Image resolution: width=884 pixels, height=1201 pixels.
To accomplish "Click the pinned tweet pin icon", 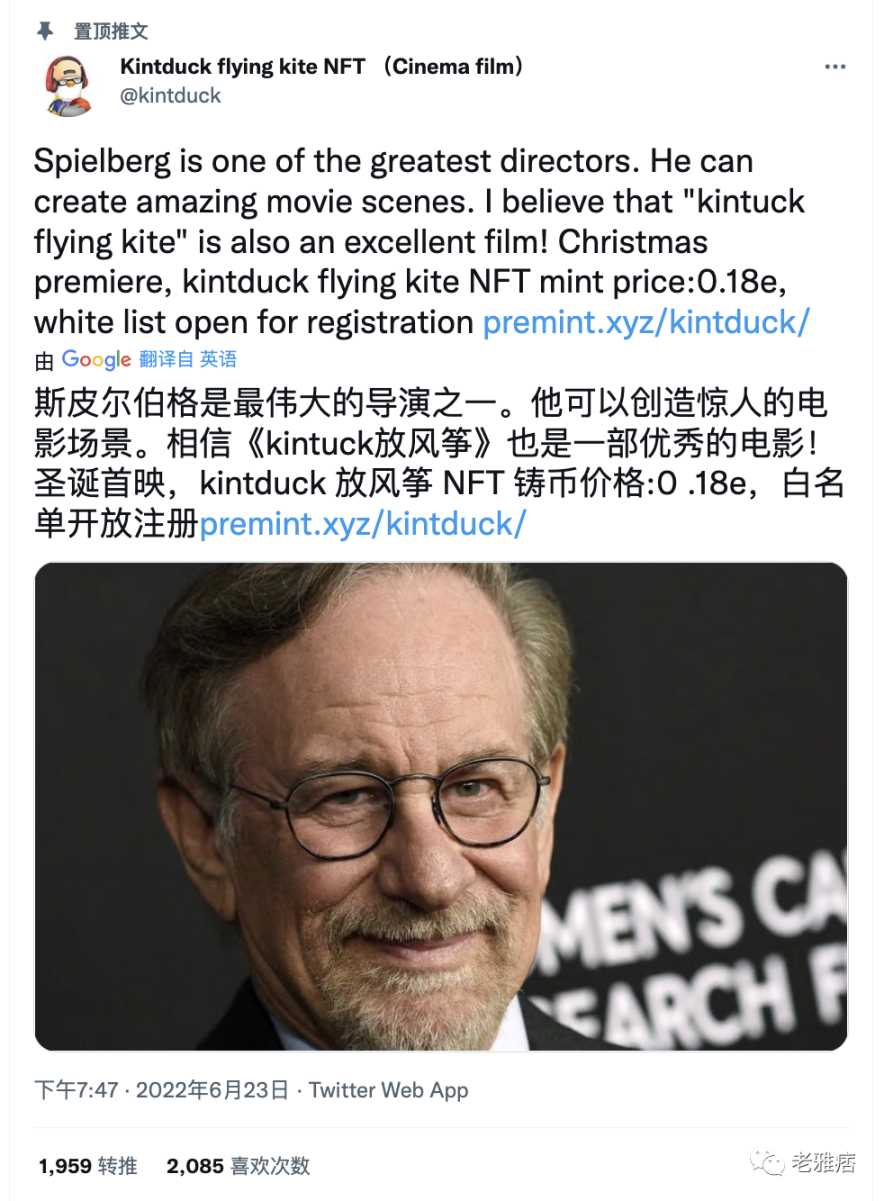I will [45, 31].
